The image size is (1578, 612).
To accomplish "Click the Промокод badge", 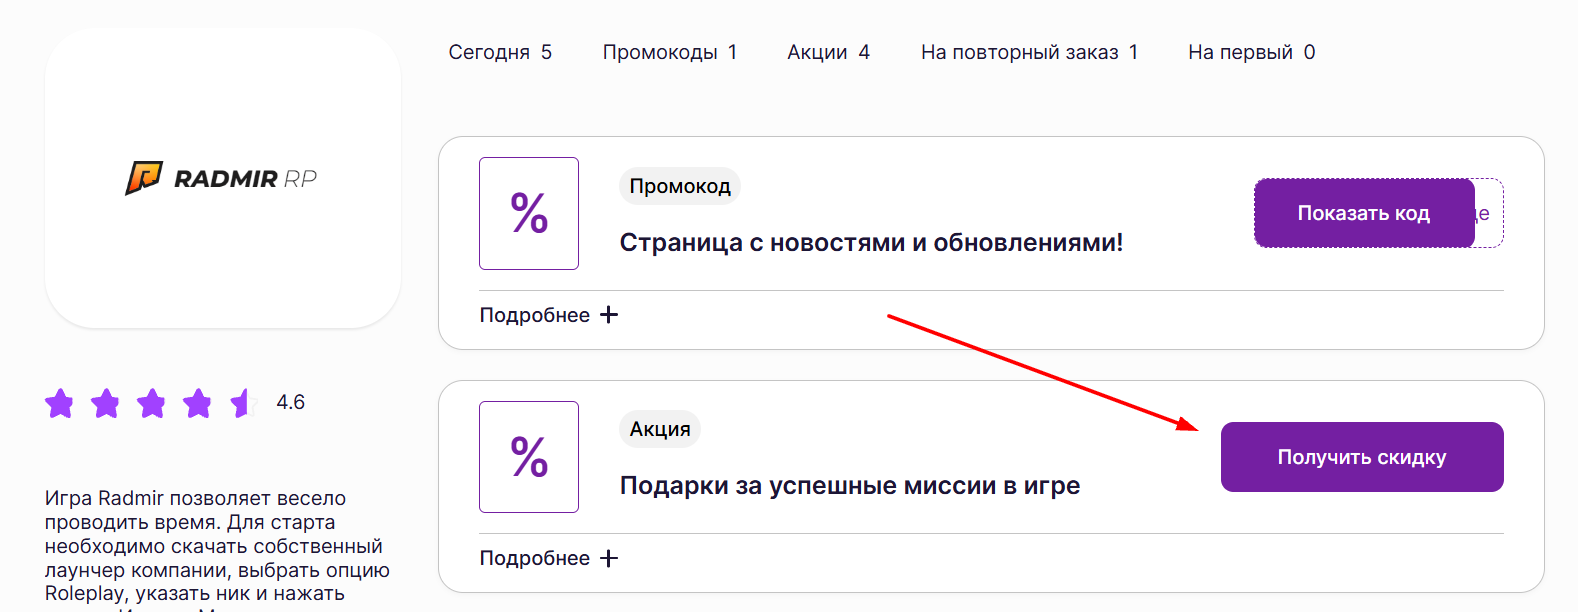I will [x=679, y=186].
